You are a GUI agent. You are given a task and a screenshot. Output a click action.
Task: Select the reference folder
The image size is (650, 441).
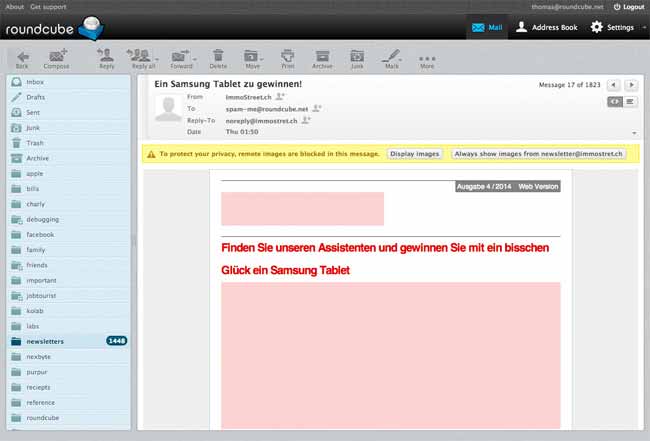click(68, 402)
